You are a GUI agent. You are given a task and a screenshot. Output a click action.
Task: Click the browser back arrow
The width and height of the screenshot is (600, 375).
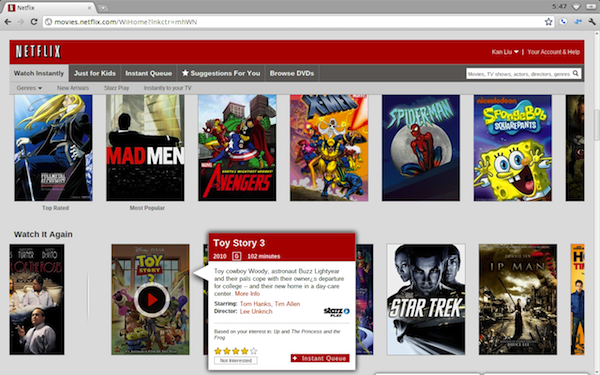7,22
